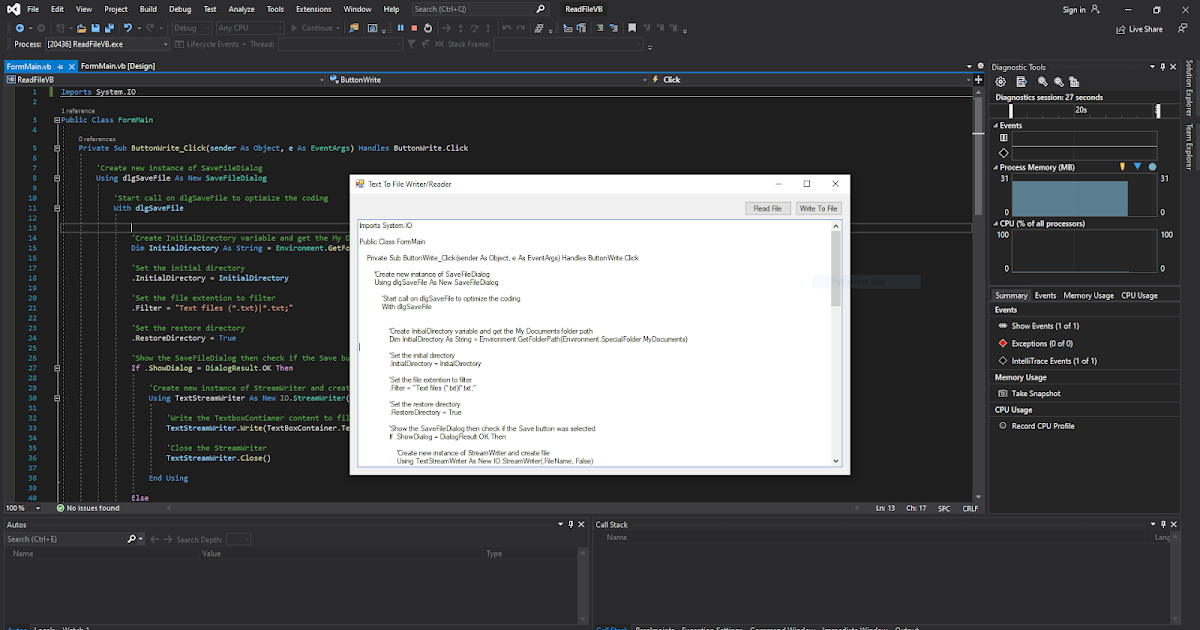Open the Debug menu
Viewport: 1200px width, 630px height.
[179, 9]
